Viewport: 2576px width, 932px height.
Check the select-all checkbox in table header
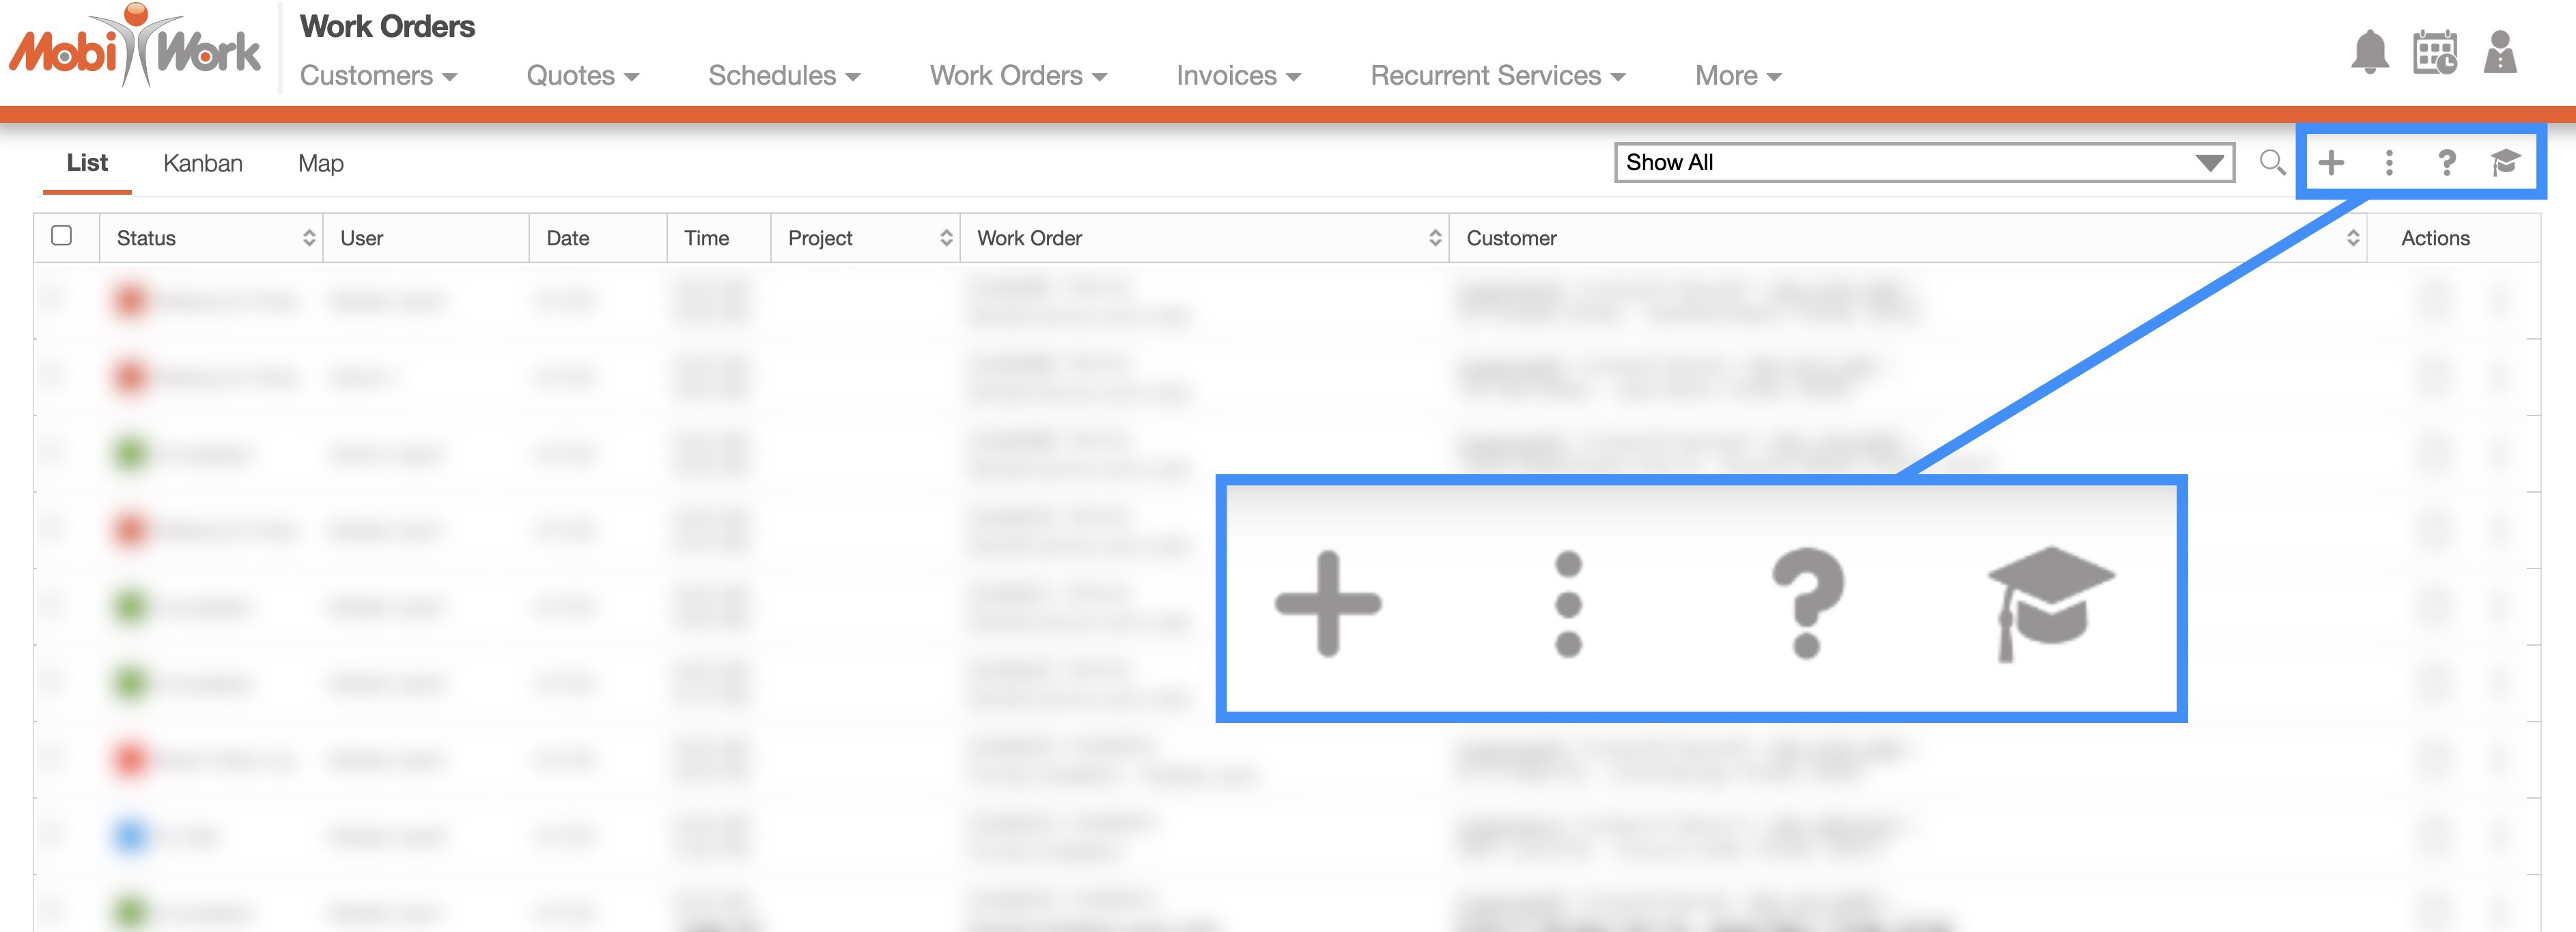pos(62,236)
